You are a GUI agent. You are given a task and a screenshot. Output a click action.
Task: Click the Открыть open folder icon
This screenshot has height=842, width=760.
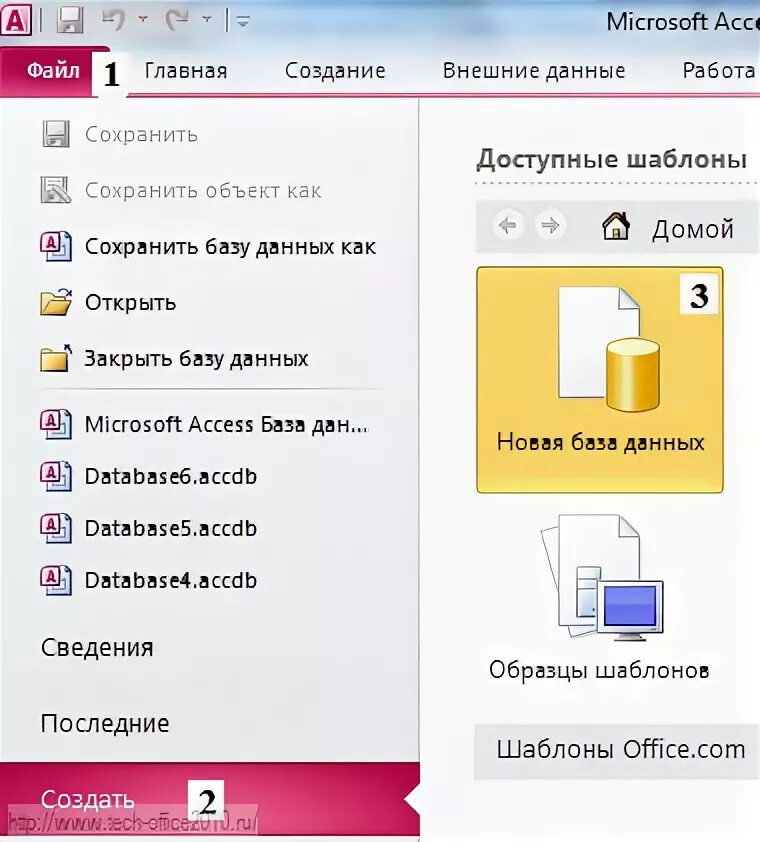pos(56,302)
